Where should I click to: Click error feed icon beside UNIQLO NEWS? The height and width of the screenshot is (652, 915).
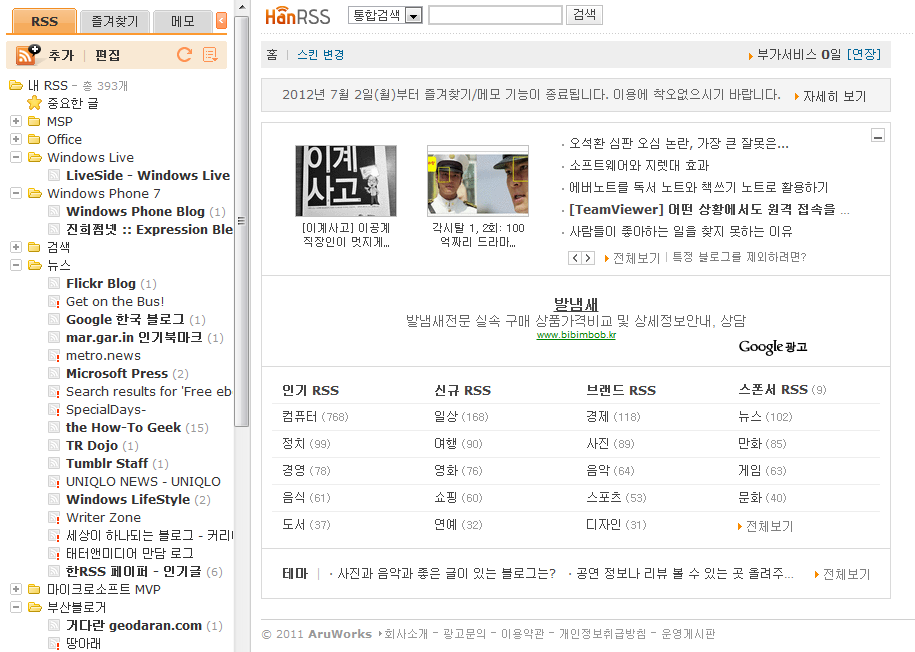54,482
